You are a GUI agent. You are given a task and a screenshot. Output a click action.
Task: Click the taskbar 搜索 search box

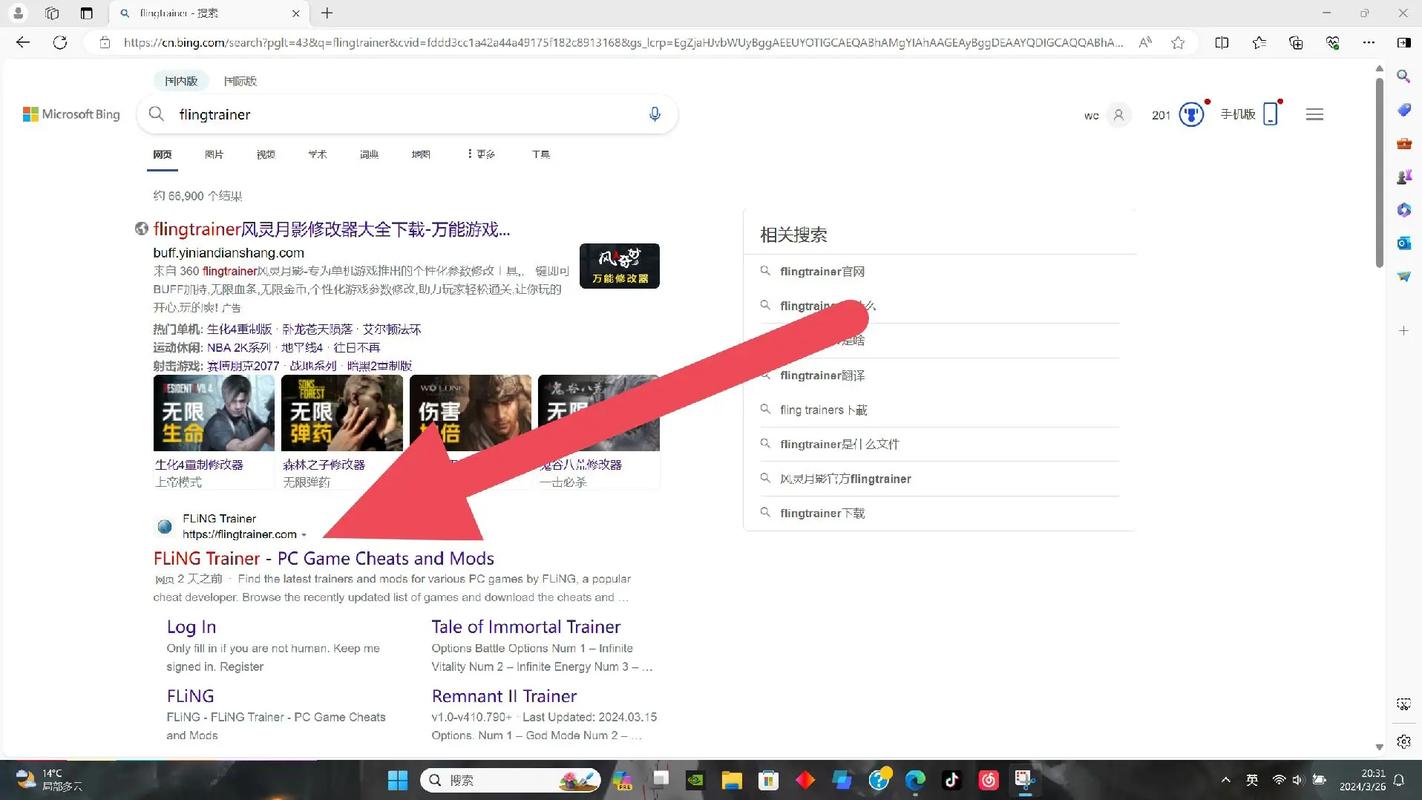click(512, 780)
